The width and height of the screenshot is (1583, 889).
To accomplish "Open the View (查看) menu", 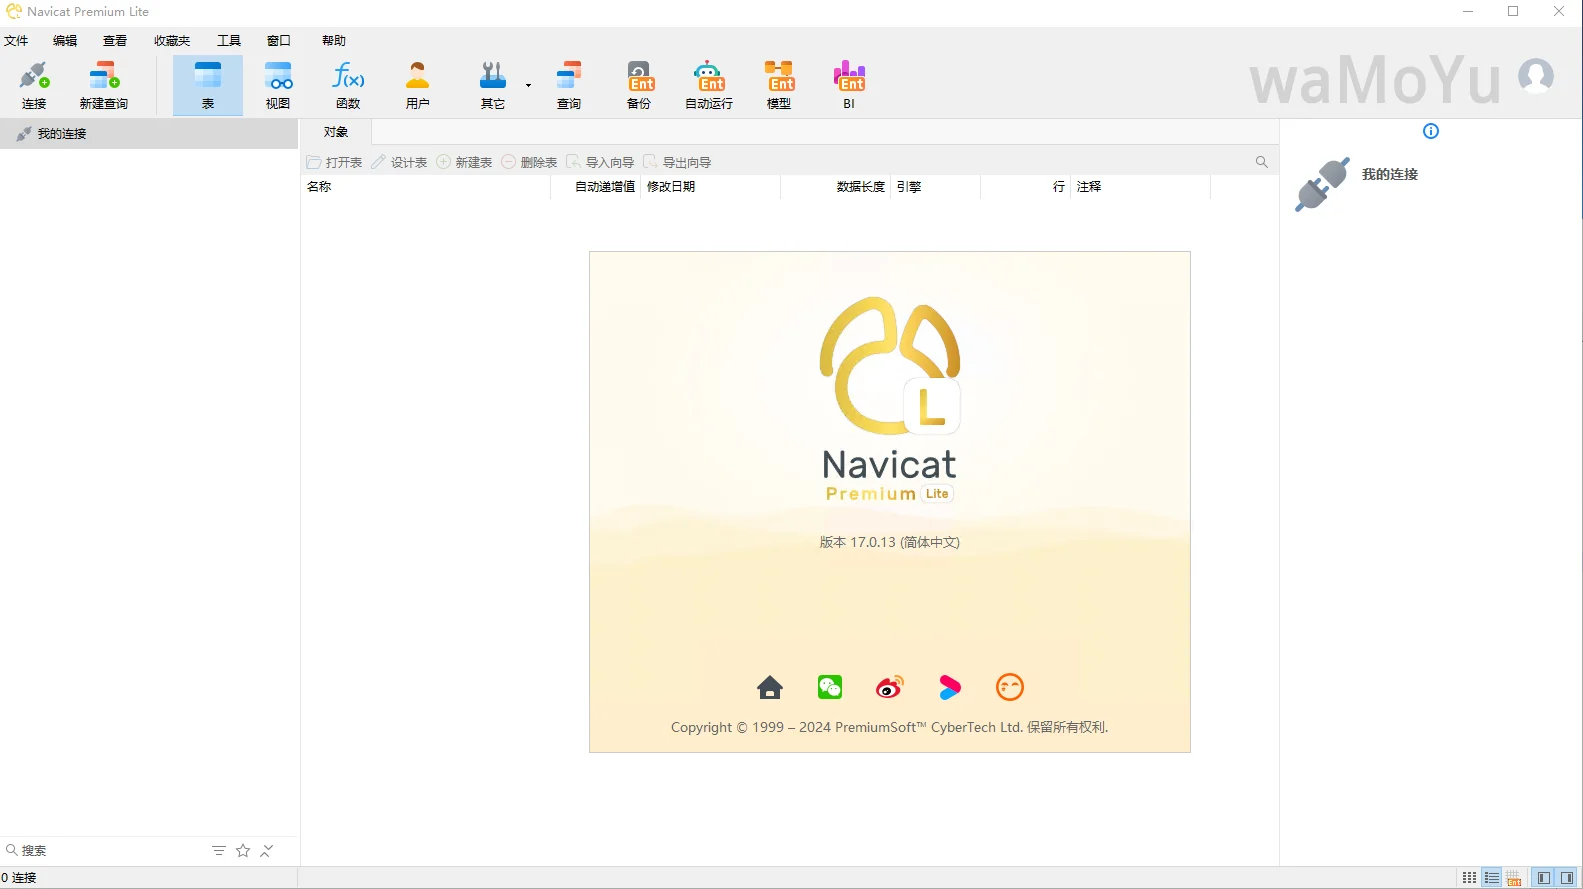I will pyautogui.click(x=115, y=41).
